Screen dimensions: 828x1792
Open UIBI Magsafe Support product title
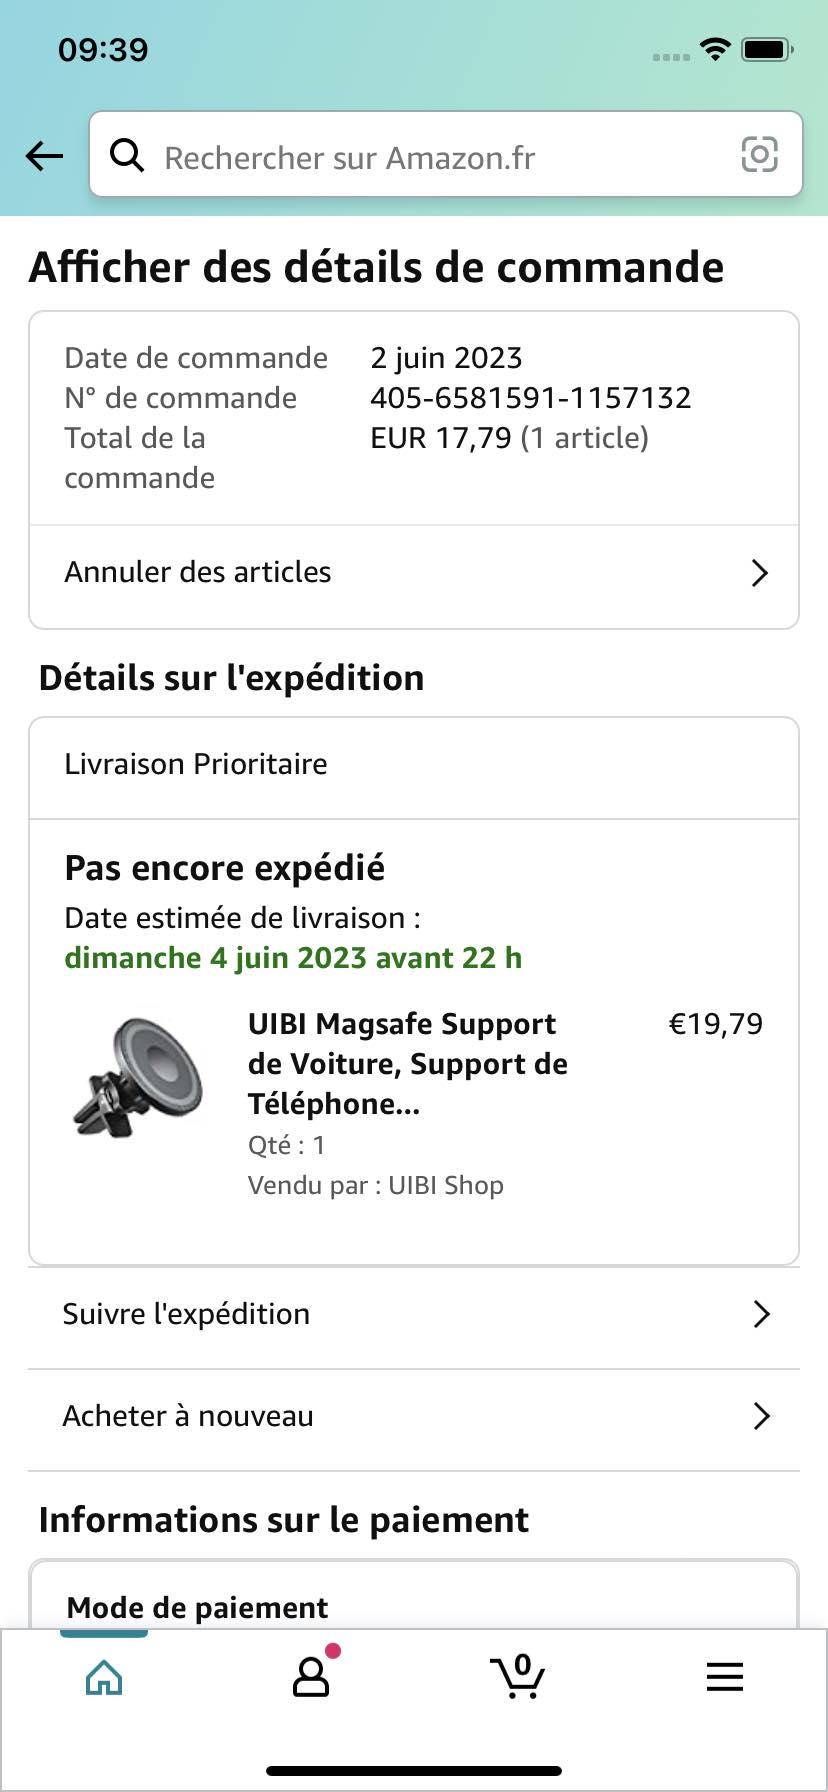[x=408, y=1063]
